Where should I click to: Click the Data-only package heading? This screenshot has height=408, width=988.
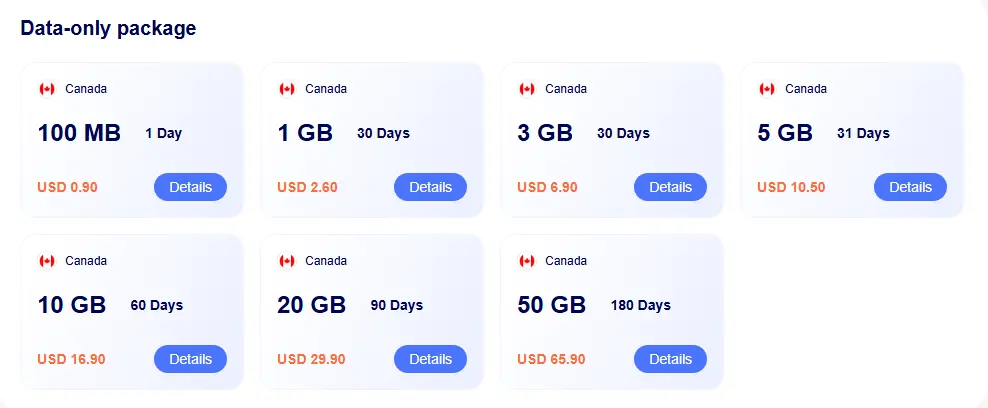point(108,28)
